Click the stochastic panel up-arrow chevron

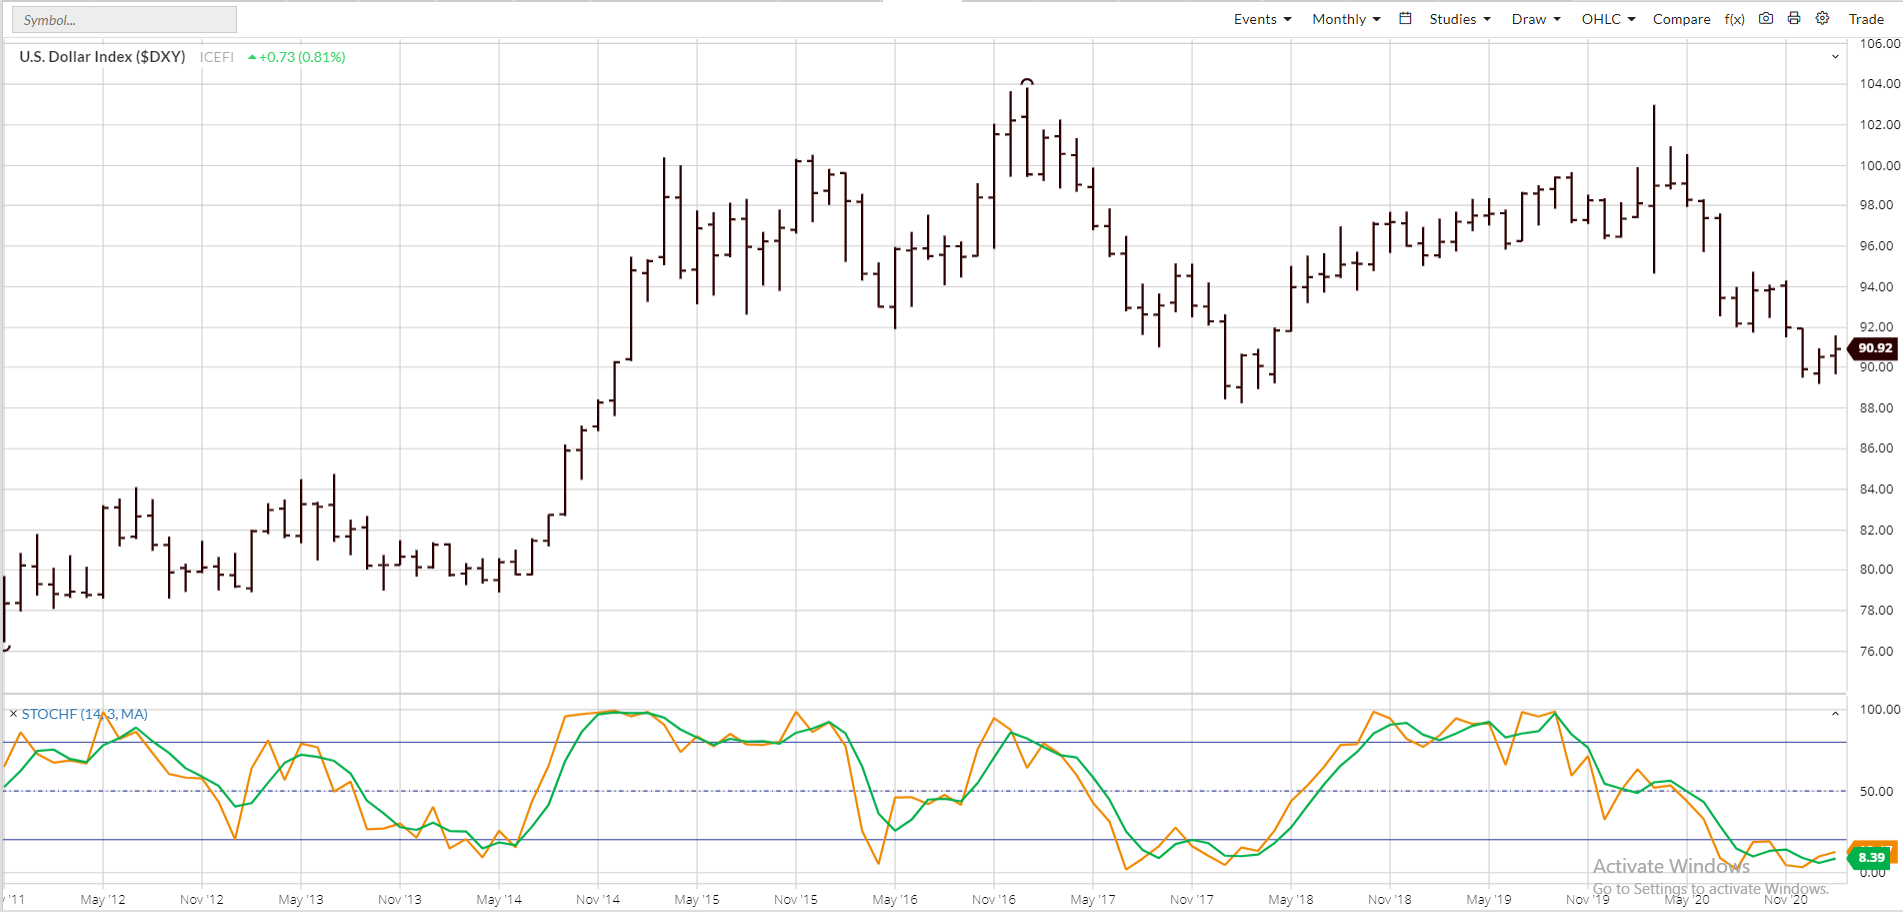pyautogui.click(x=1835, y=714)
